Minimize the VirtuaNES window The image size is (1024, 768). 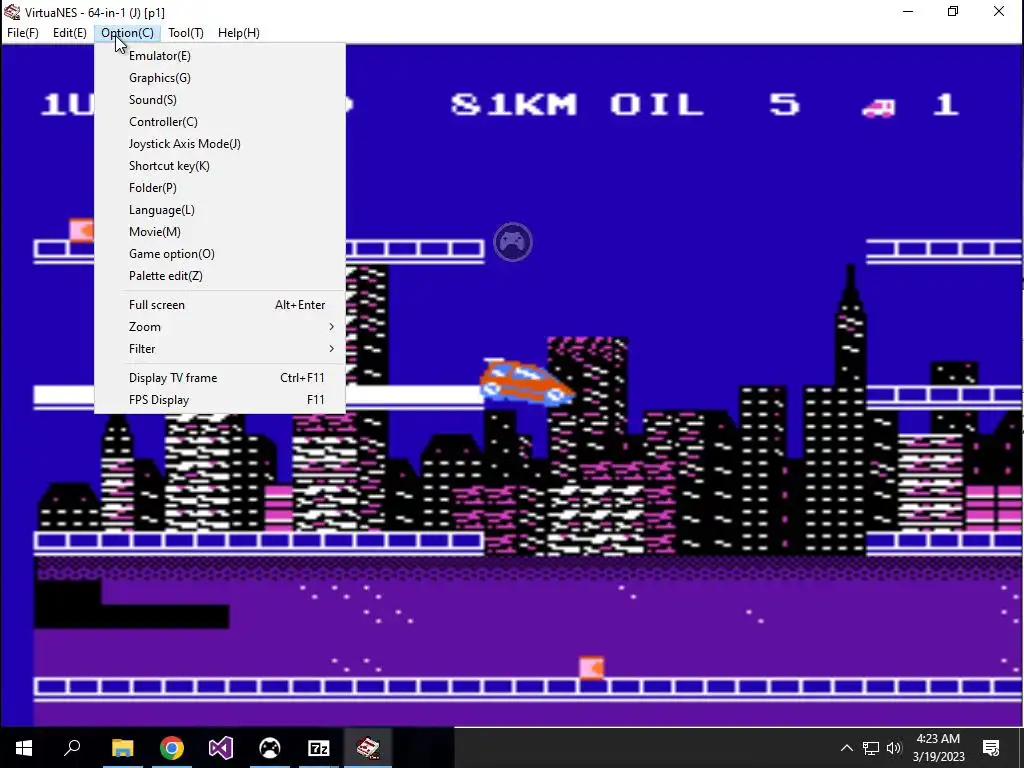(908, 12)
